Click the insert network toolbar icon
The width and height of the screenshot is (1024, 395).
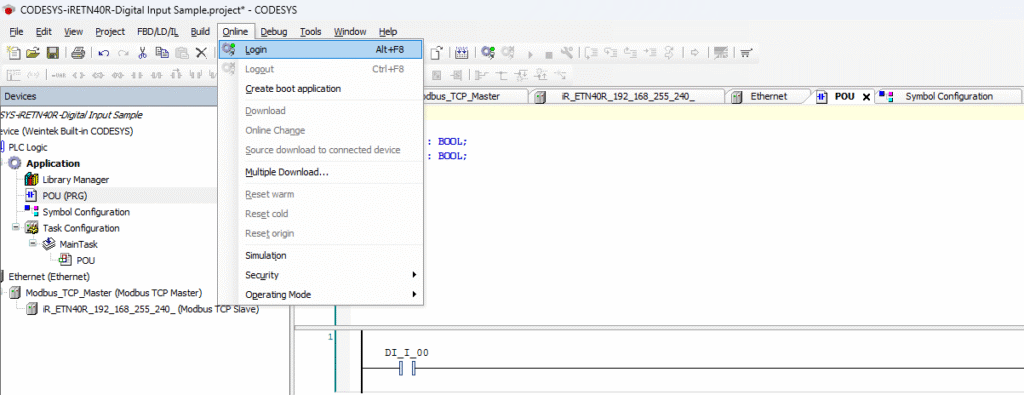pyautogui.click(x=14, y=75)
